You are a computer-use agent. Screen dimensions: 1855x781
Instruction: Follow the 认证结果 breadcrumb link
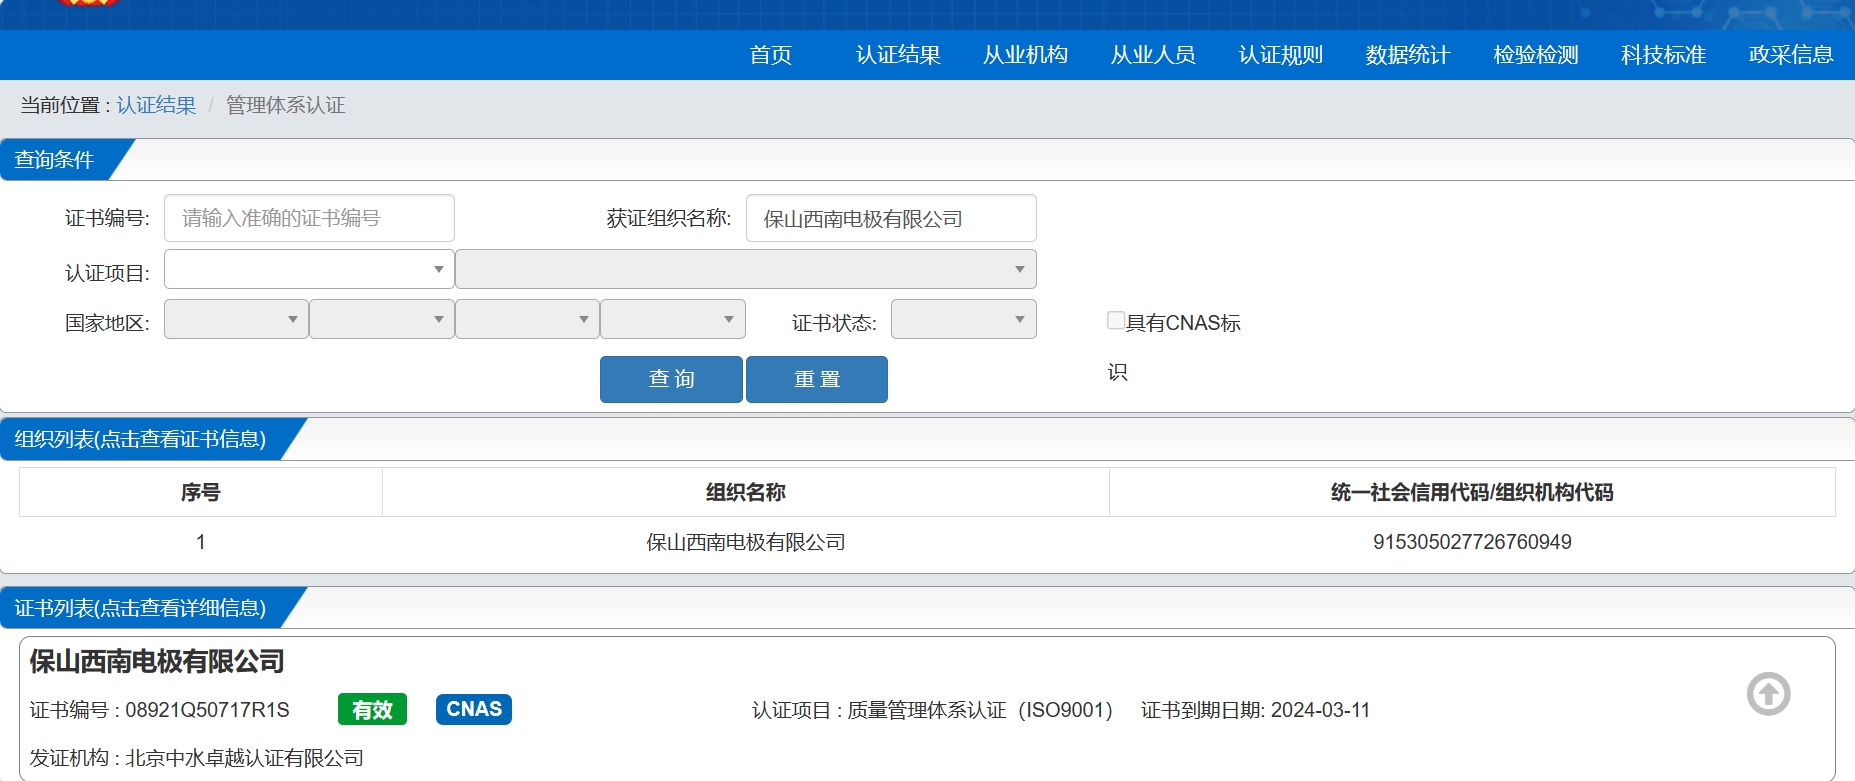point(156,105)
